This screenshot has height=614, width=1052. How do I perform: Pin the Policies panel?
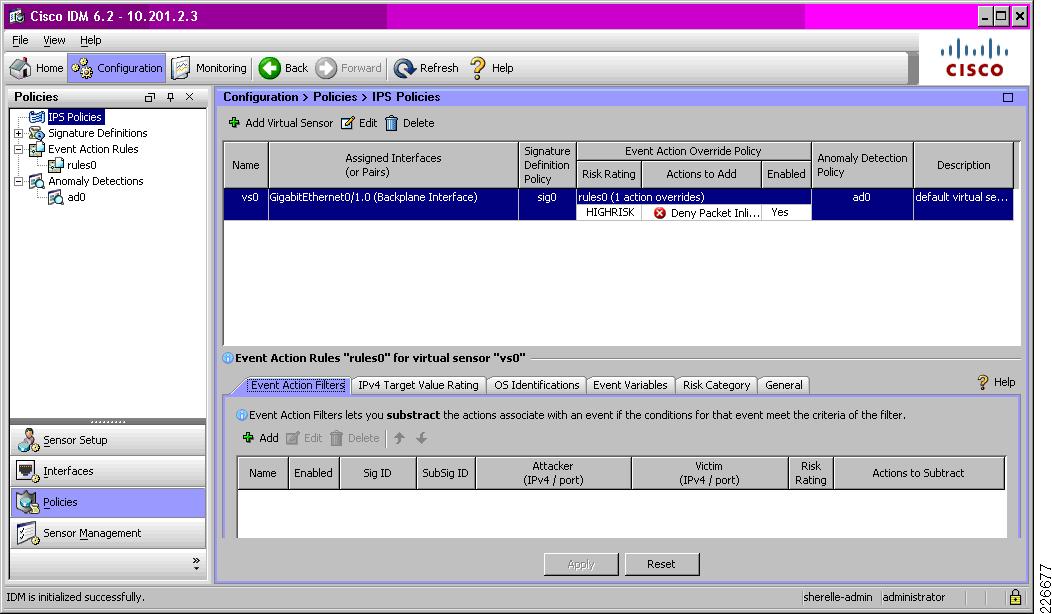click(x=170, y=97)
